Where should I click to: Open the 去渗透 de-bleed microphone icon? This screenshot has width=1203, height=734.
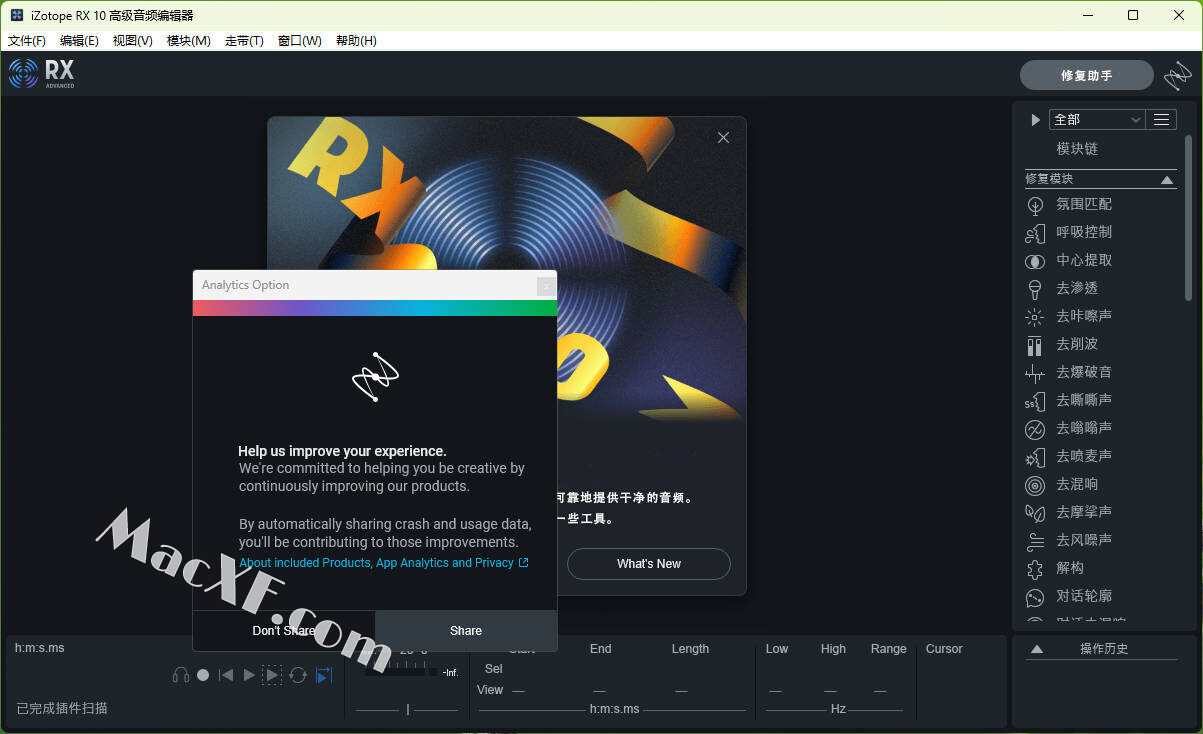1035,289
